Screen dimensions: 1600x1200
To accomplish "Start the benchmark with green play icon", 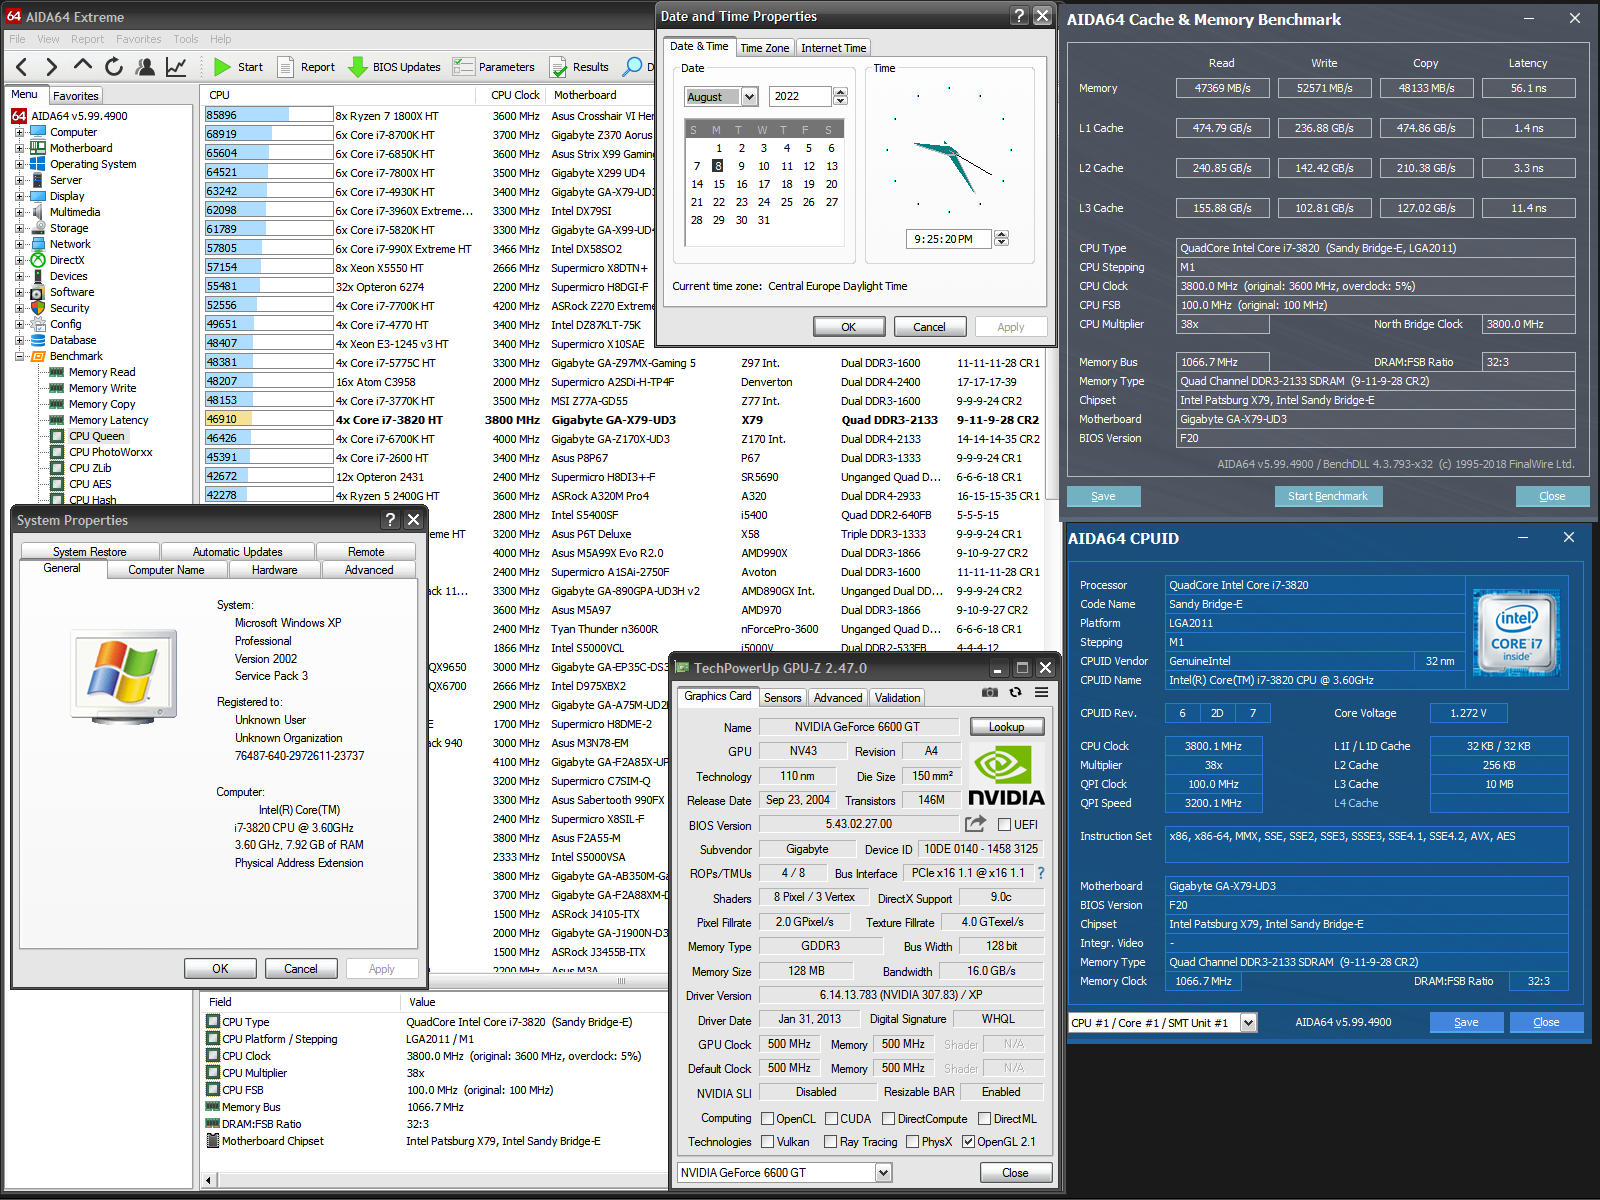I will coord(222,67).
